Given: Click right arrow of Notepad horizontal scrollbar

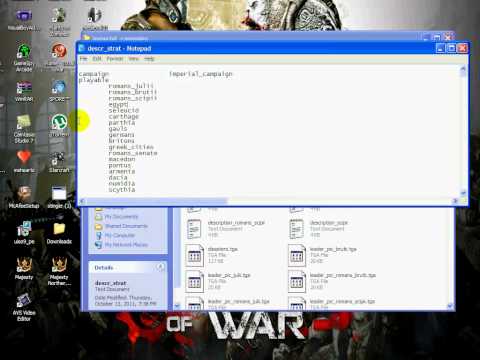Looking at the screenshot, I should [456, 201].
